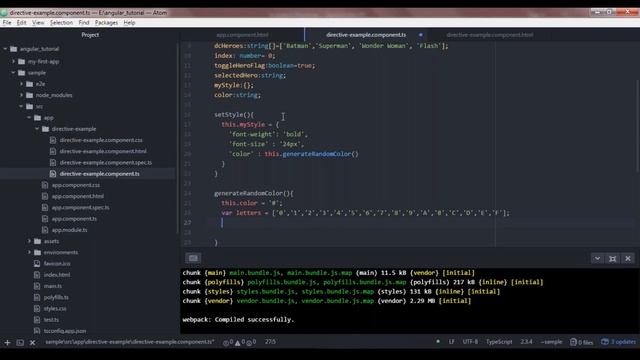640x360 pixels.
Task: Open test.ts file
Action: [51, 320]
